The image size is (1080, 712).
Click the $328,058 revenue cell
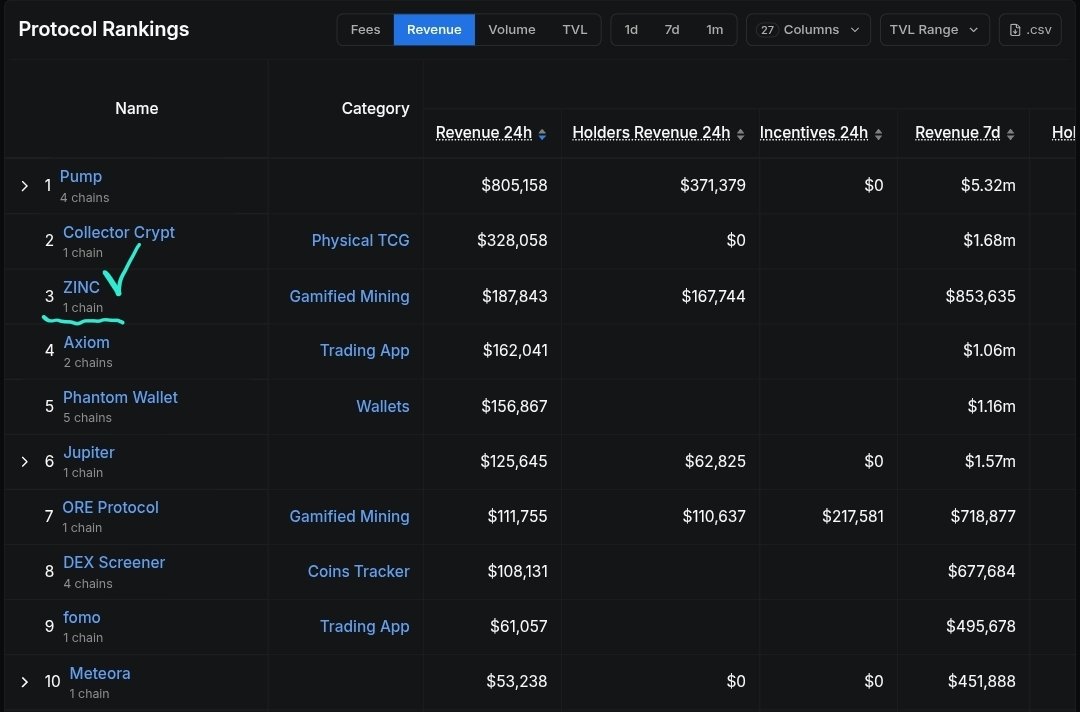click(x=512, y=240)
